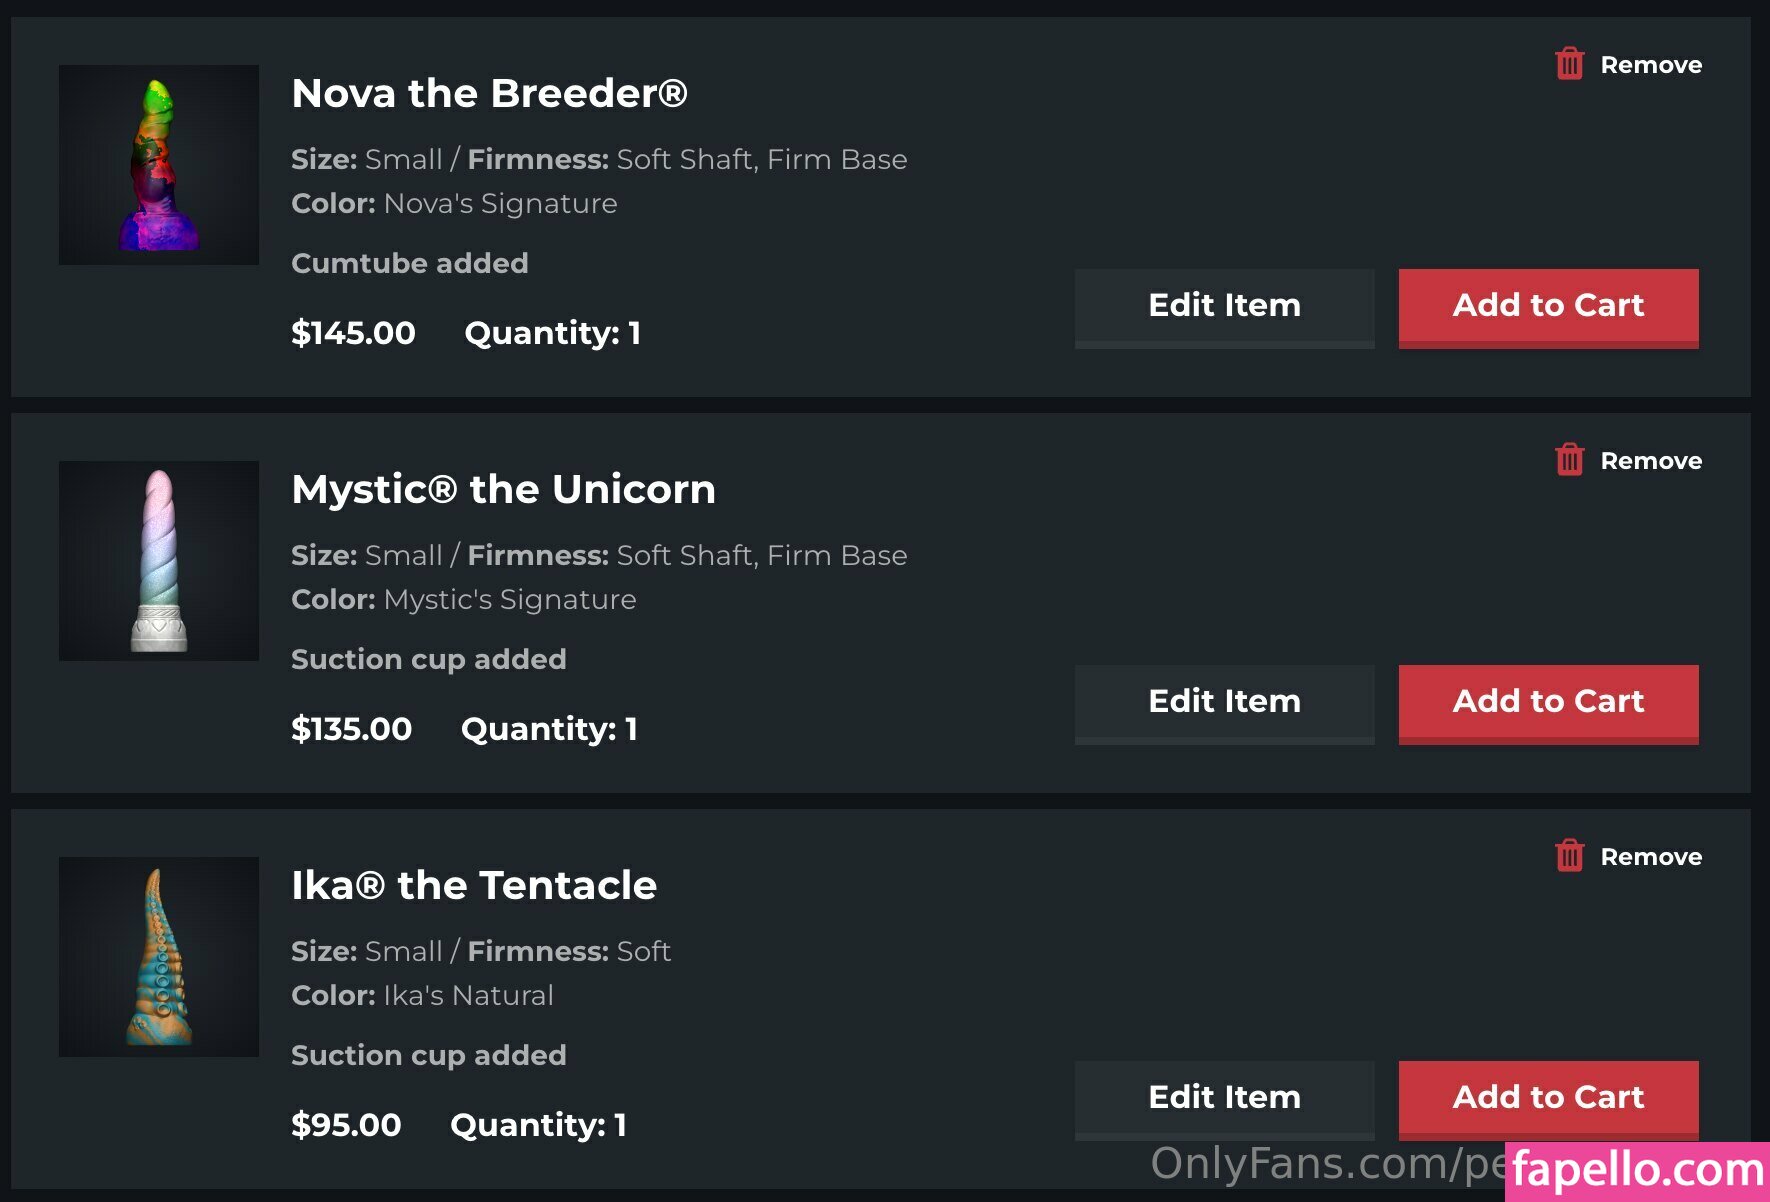Add Mystic the Unicorn to cart

[x=1548, y=702]
